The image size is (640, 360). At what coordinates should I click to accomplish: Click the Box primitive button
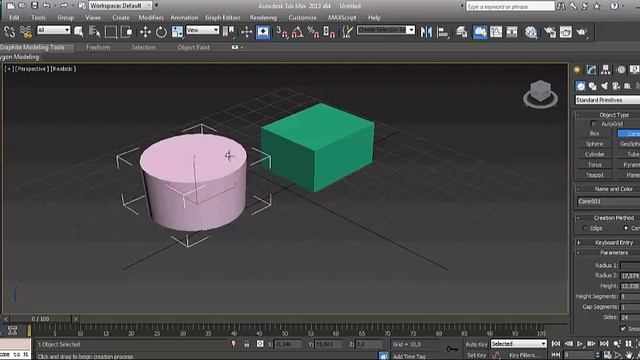pos(594,133)
